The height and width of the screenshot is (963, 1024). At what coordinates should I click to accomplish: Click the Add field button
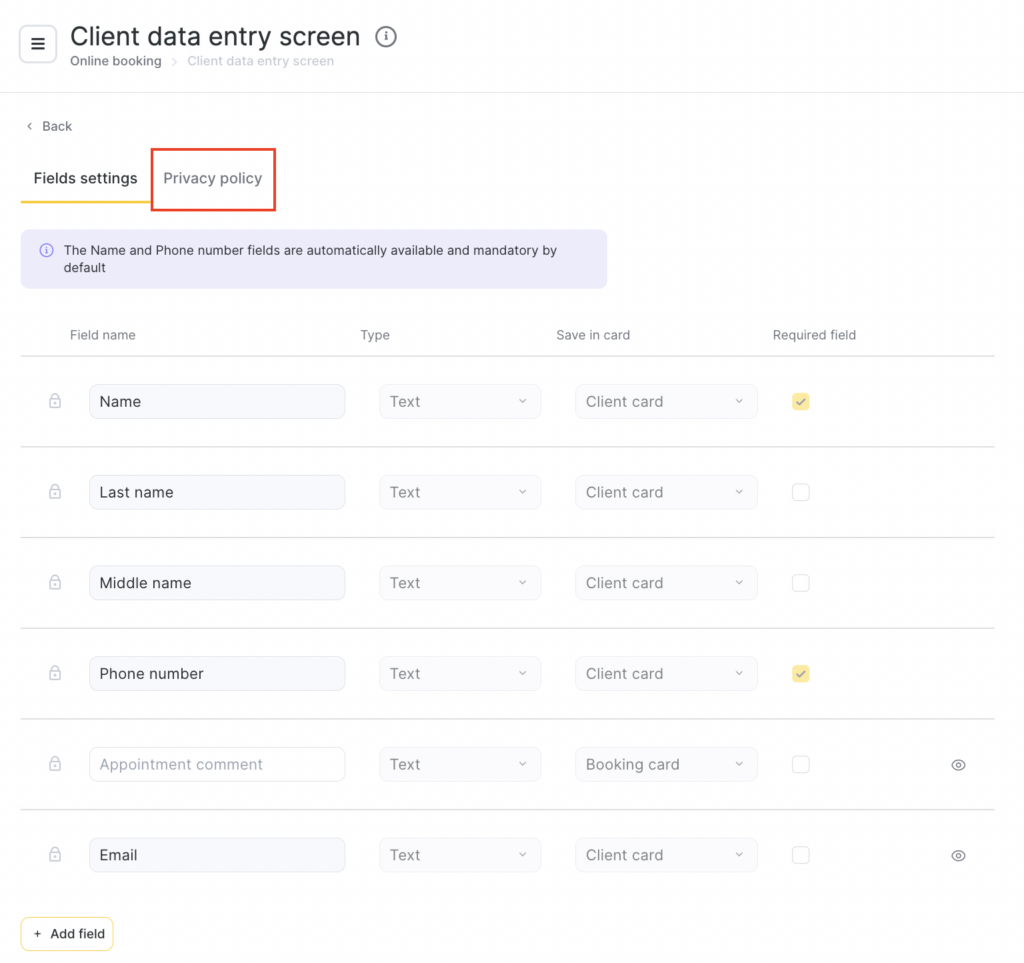[x=67, y=934]
